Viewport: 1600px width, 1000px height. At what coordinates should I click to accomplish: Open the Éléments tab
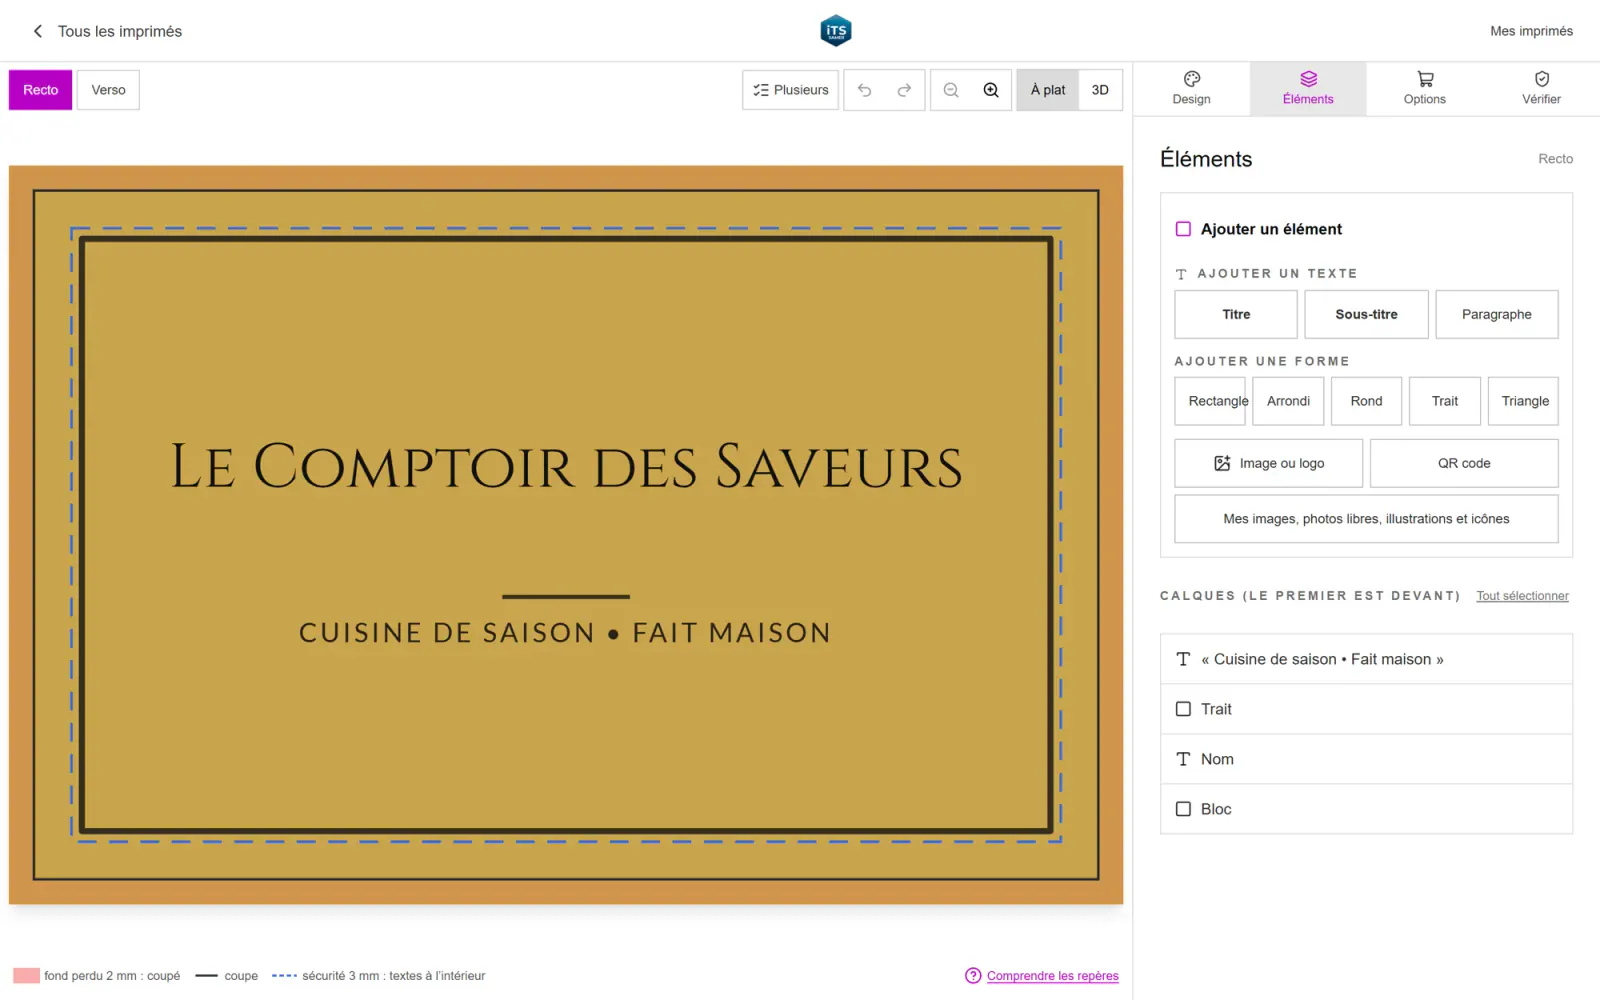coord(1308,88)
